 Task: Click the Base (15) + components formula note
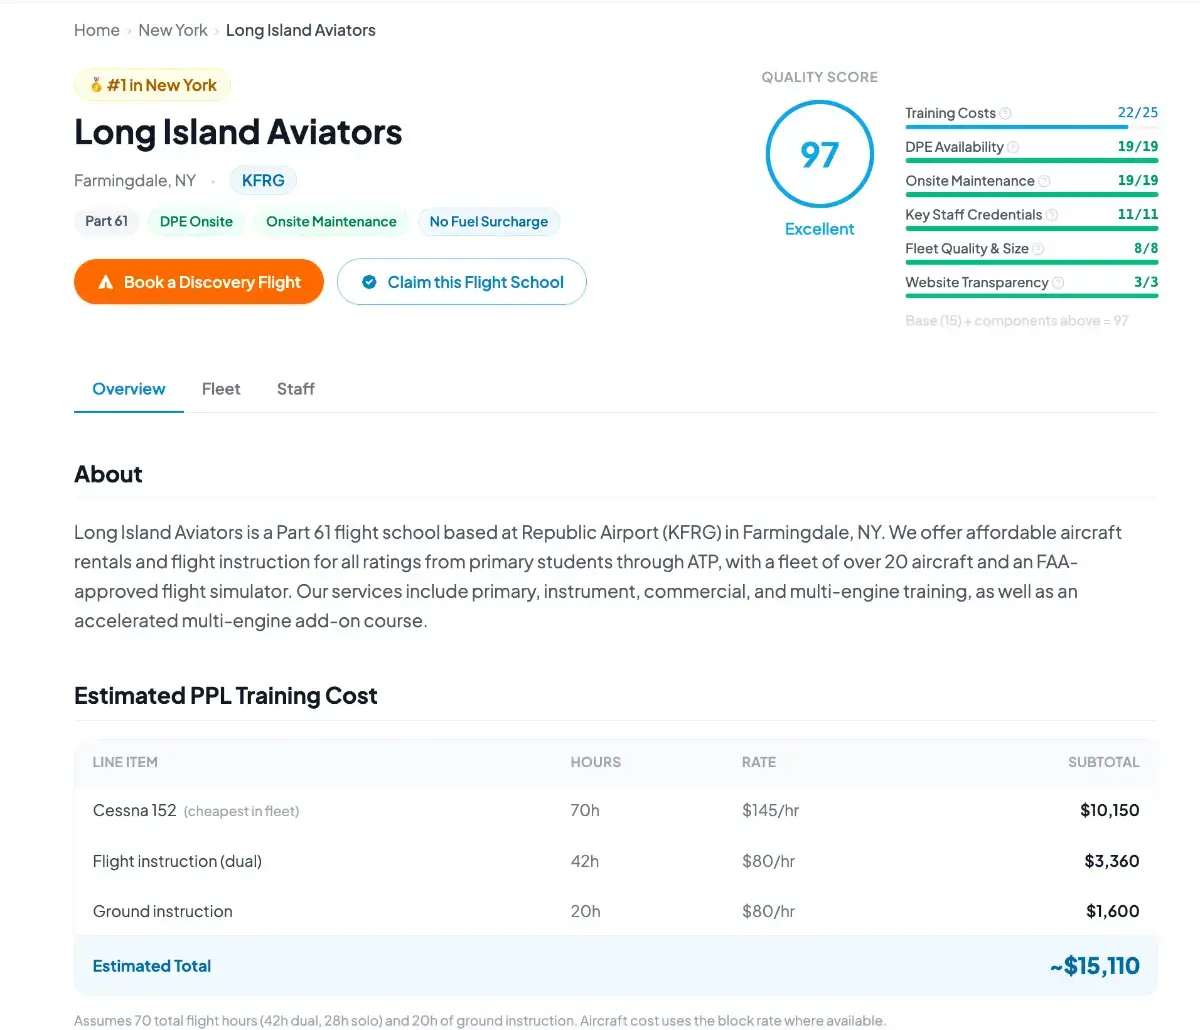coord(1016,321)
